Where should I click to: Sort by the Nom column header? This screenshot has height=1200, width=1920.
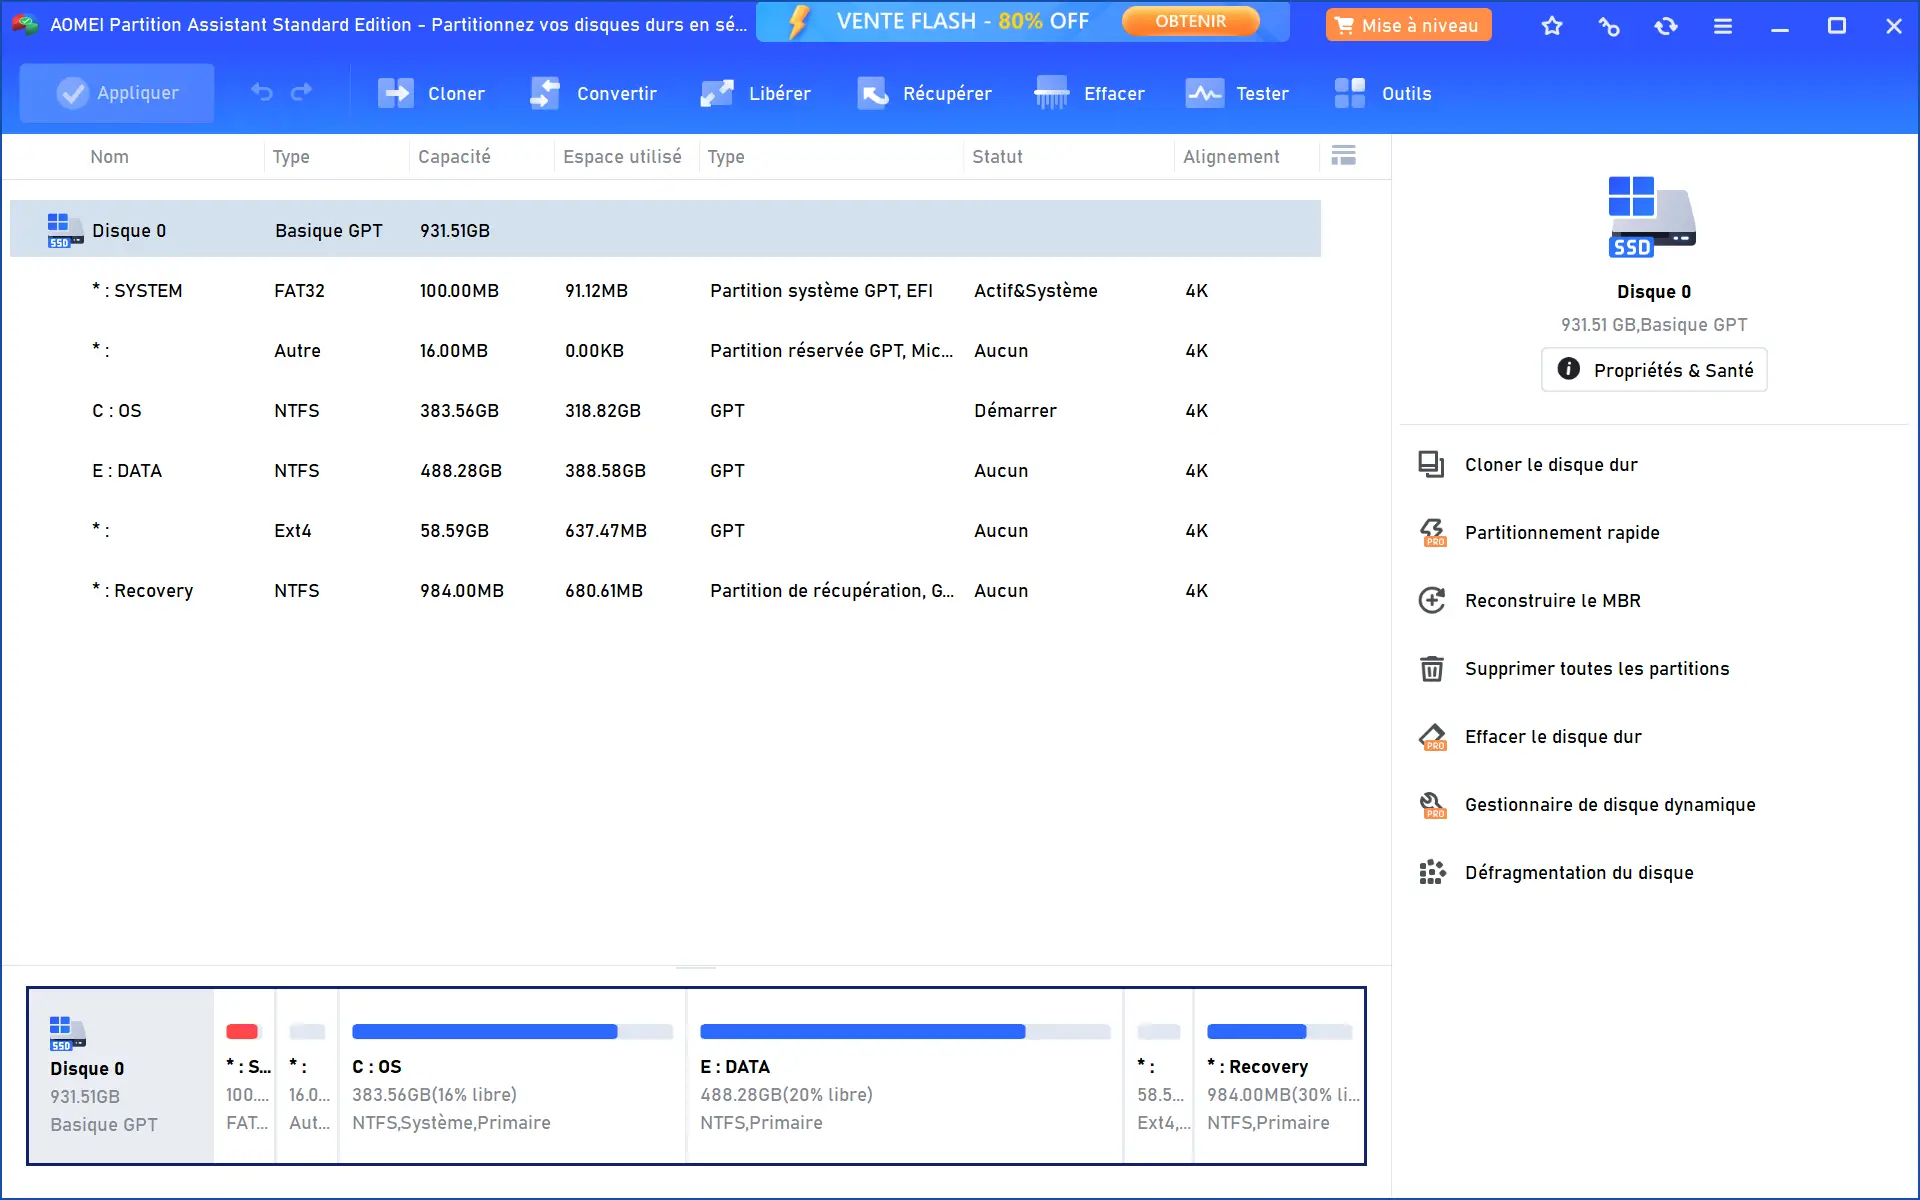pos(109,157)
